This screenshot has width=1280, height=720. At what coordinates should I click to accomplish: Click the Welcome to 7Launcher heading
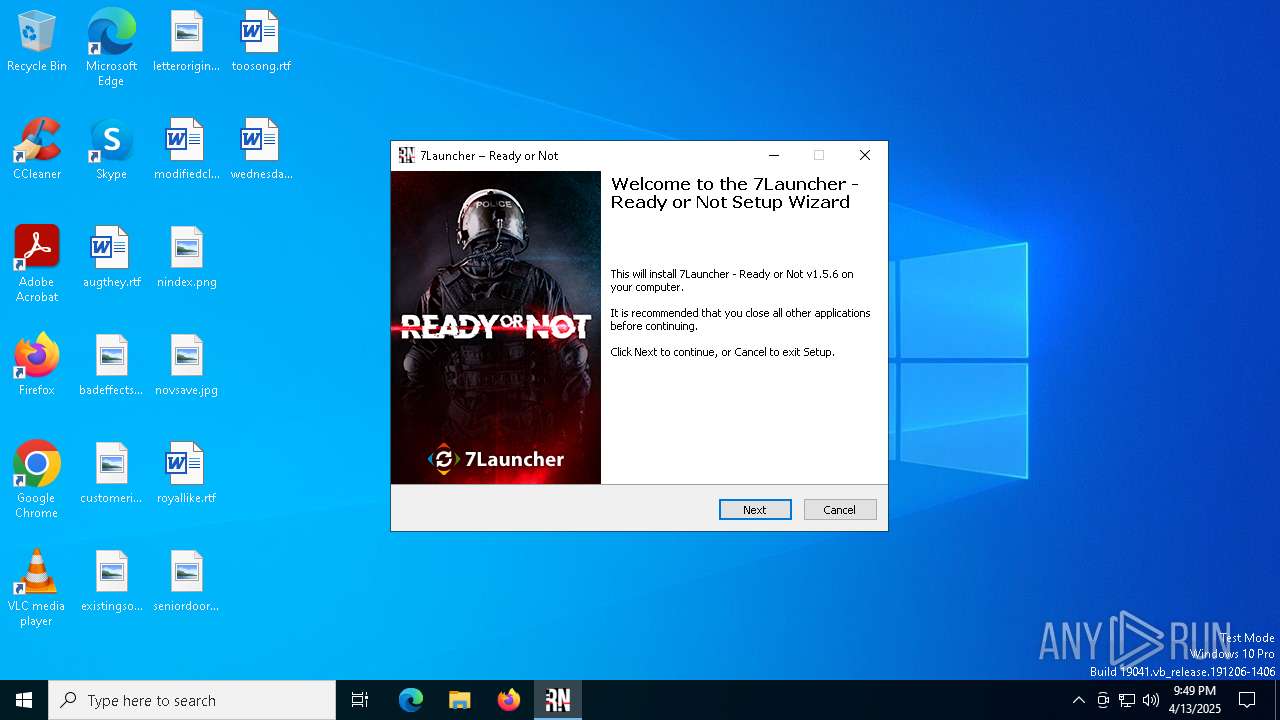(x=735, y=193)
